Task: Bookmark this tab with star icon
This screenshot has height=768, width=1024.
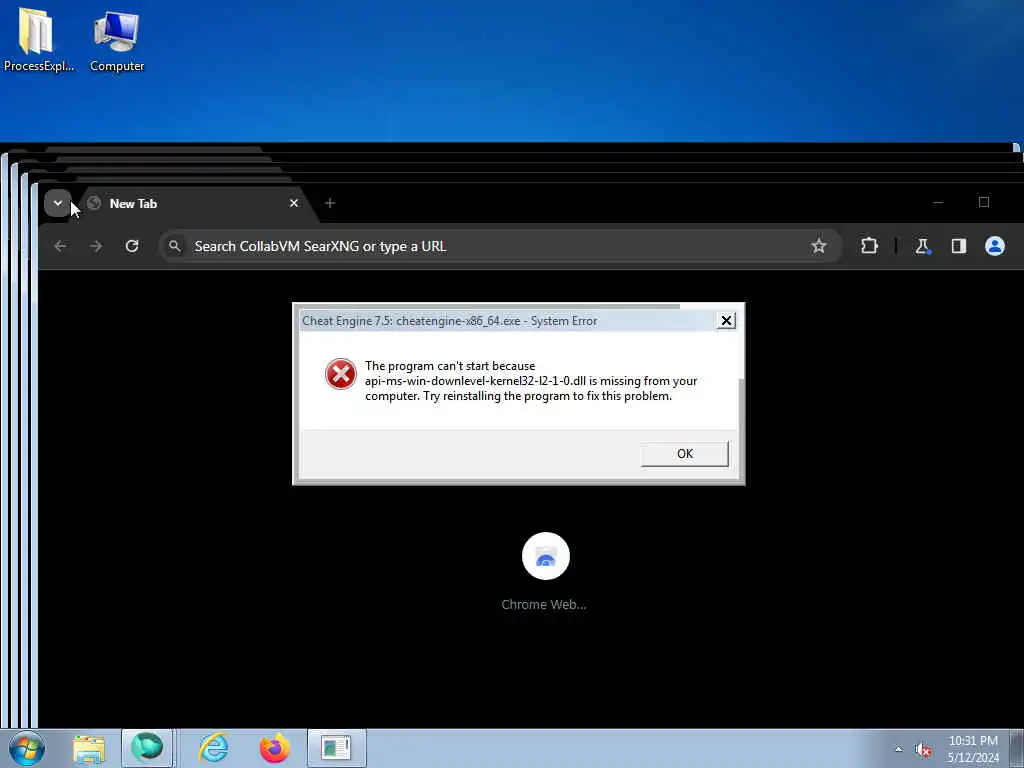Action: pyautogui.click(x=818, y=246)
